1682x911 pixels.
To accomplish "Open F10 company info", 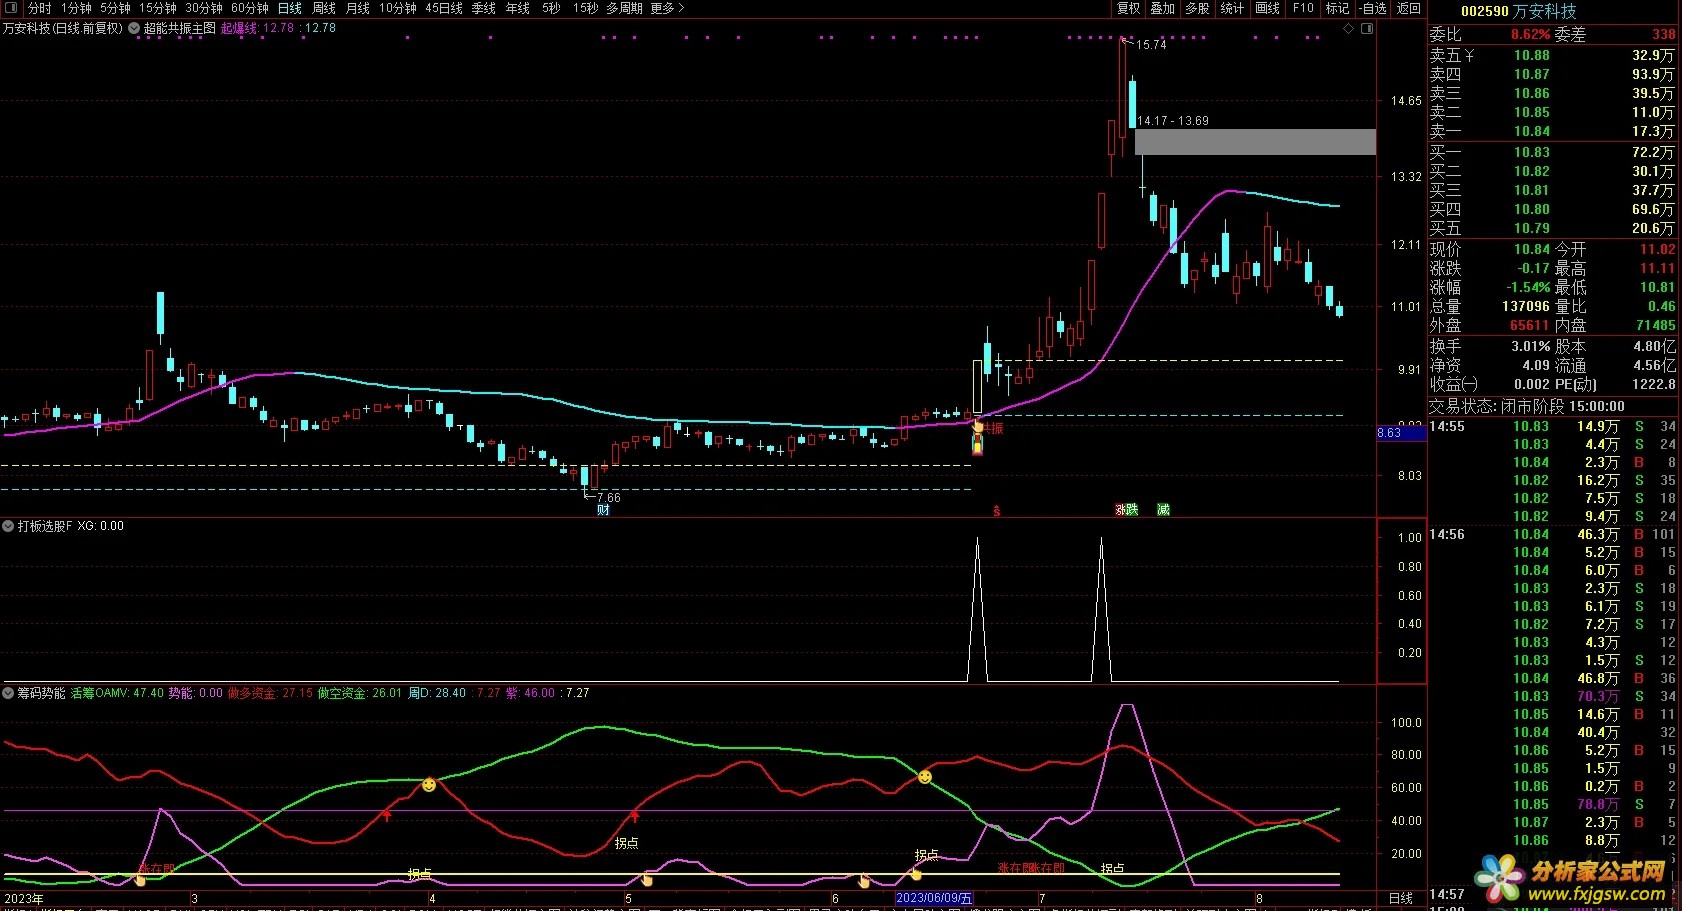I will [x=1303, y=8].
